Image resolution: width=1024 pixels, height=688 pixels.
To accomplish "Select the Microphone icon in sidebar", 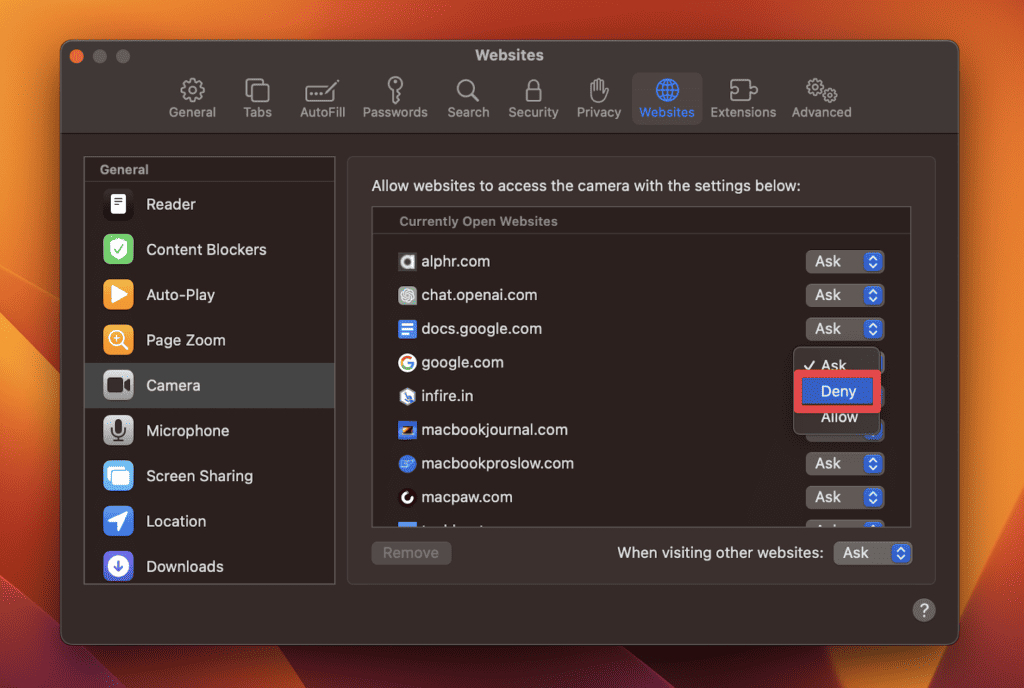I will tap(118, 431).
